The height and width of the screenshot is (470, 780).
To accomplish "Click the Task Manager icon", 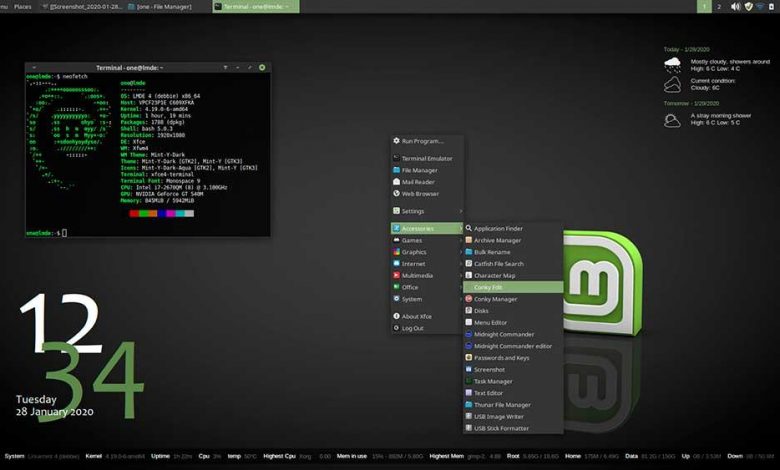I will [x=469, y=381].
